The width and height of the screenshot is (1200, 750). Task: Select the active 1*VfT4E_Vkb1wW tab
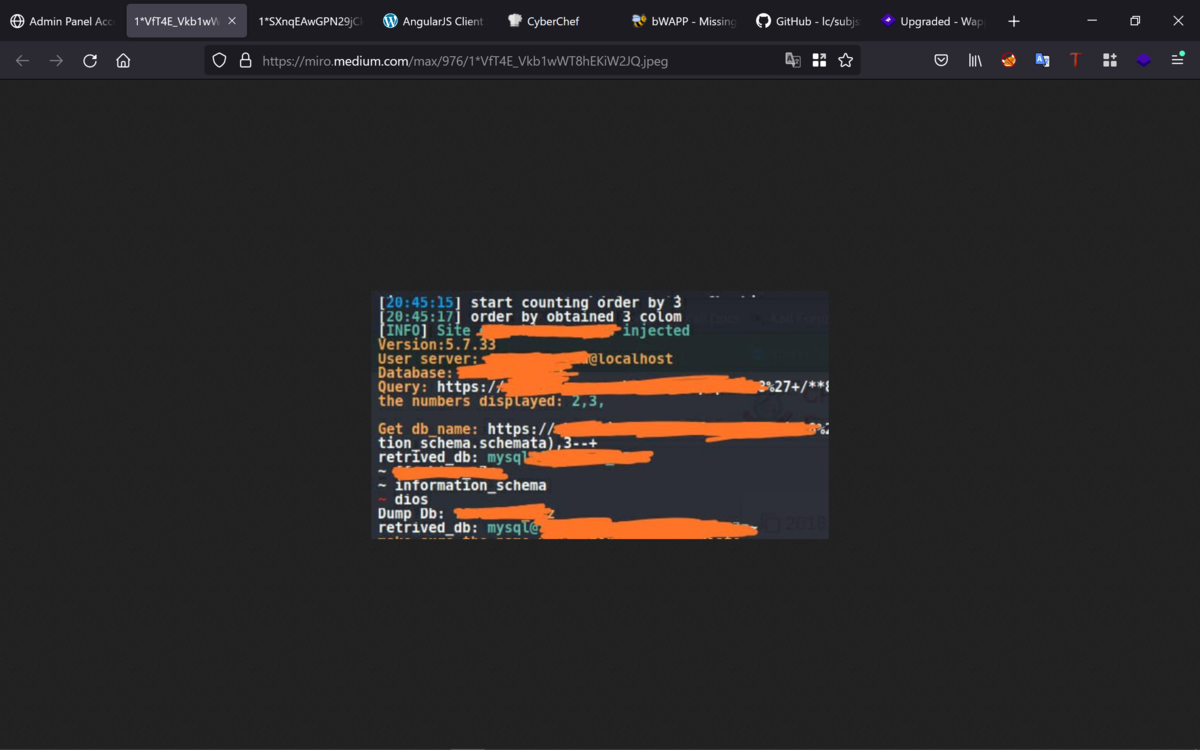pyautogui.click(x=186, y=21)
